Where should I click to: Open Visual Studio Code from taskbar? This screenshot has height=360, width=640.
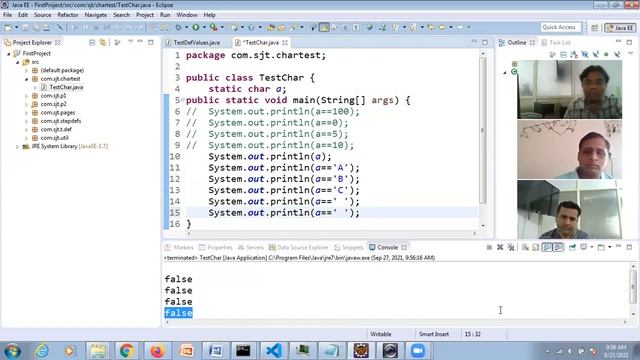[273, 351]
